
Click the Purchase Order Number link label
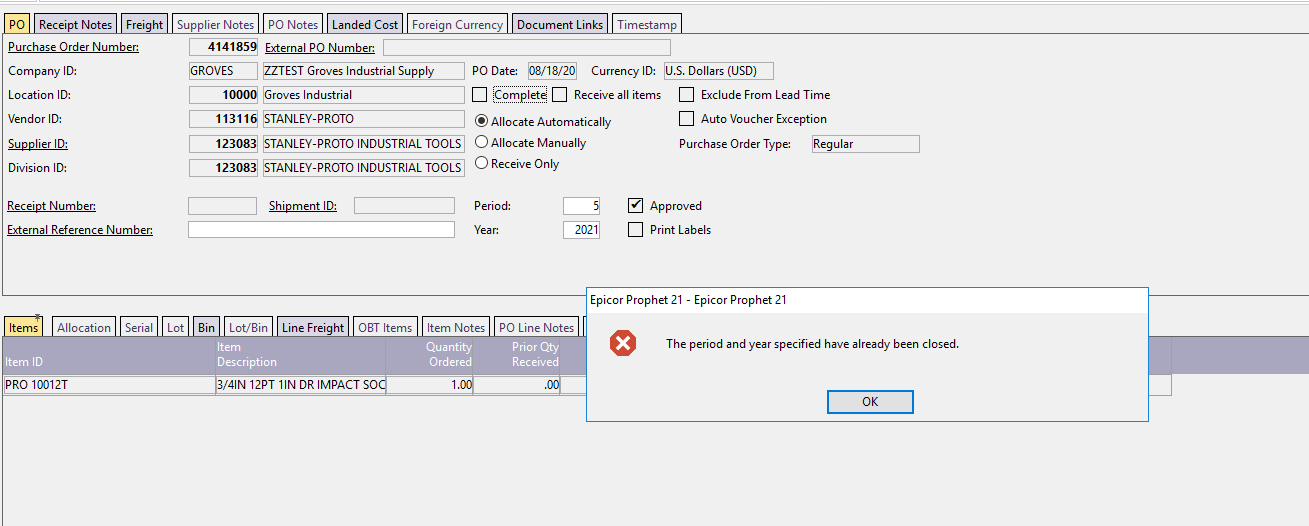pos(73,47)
